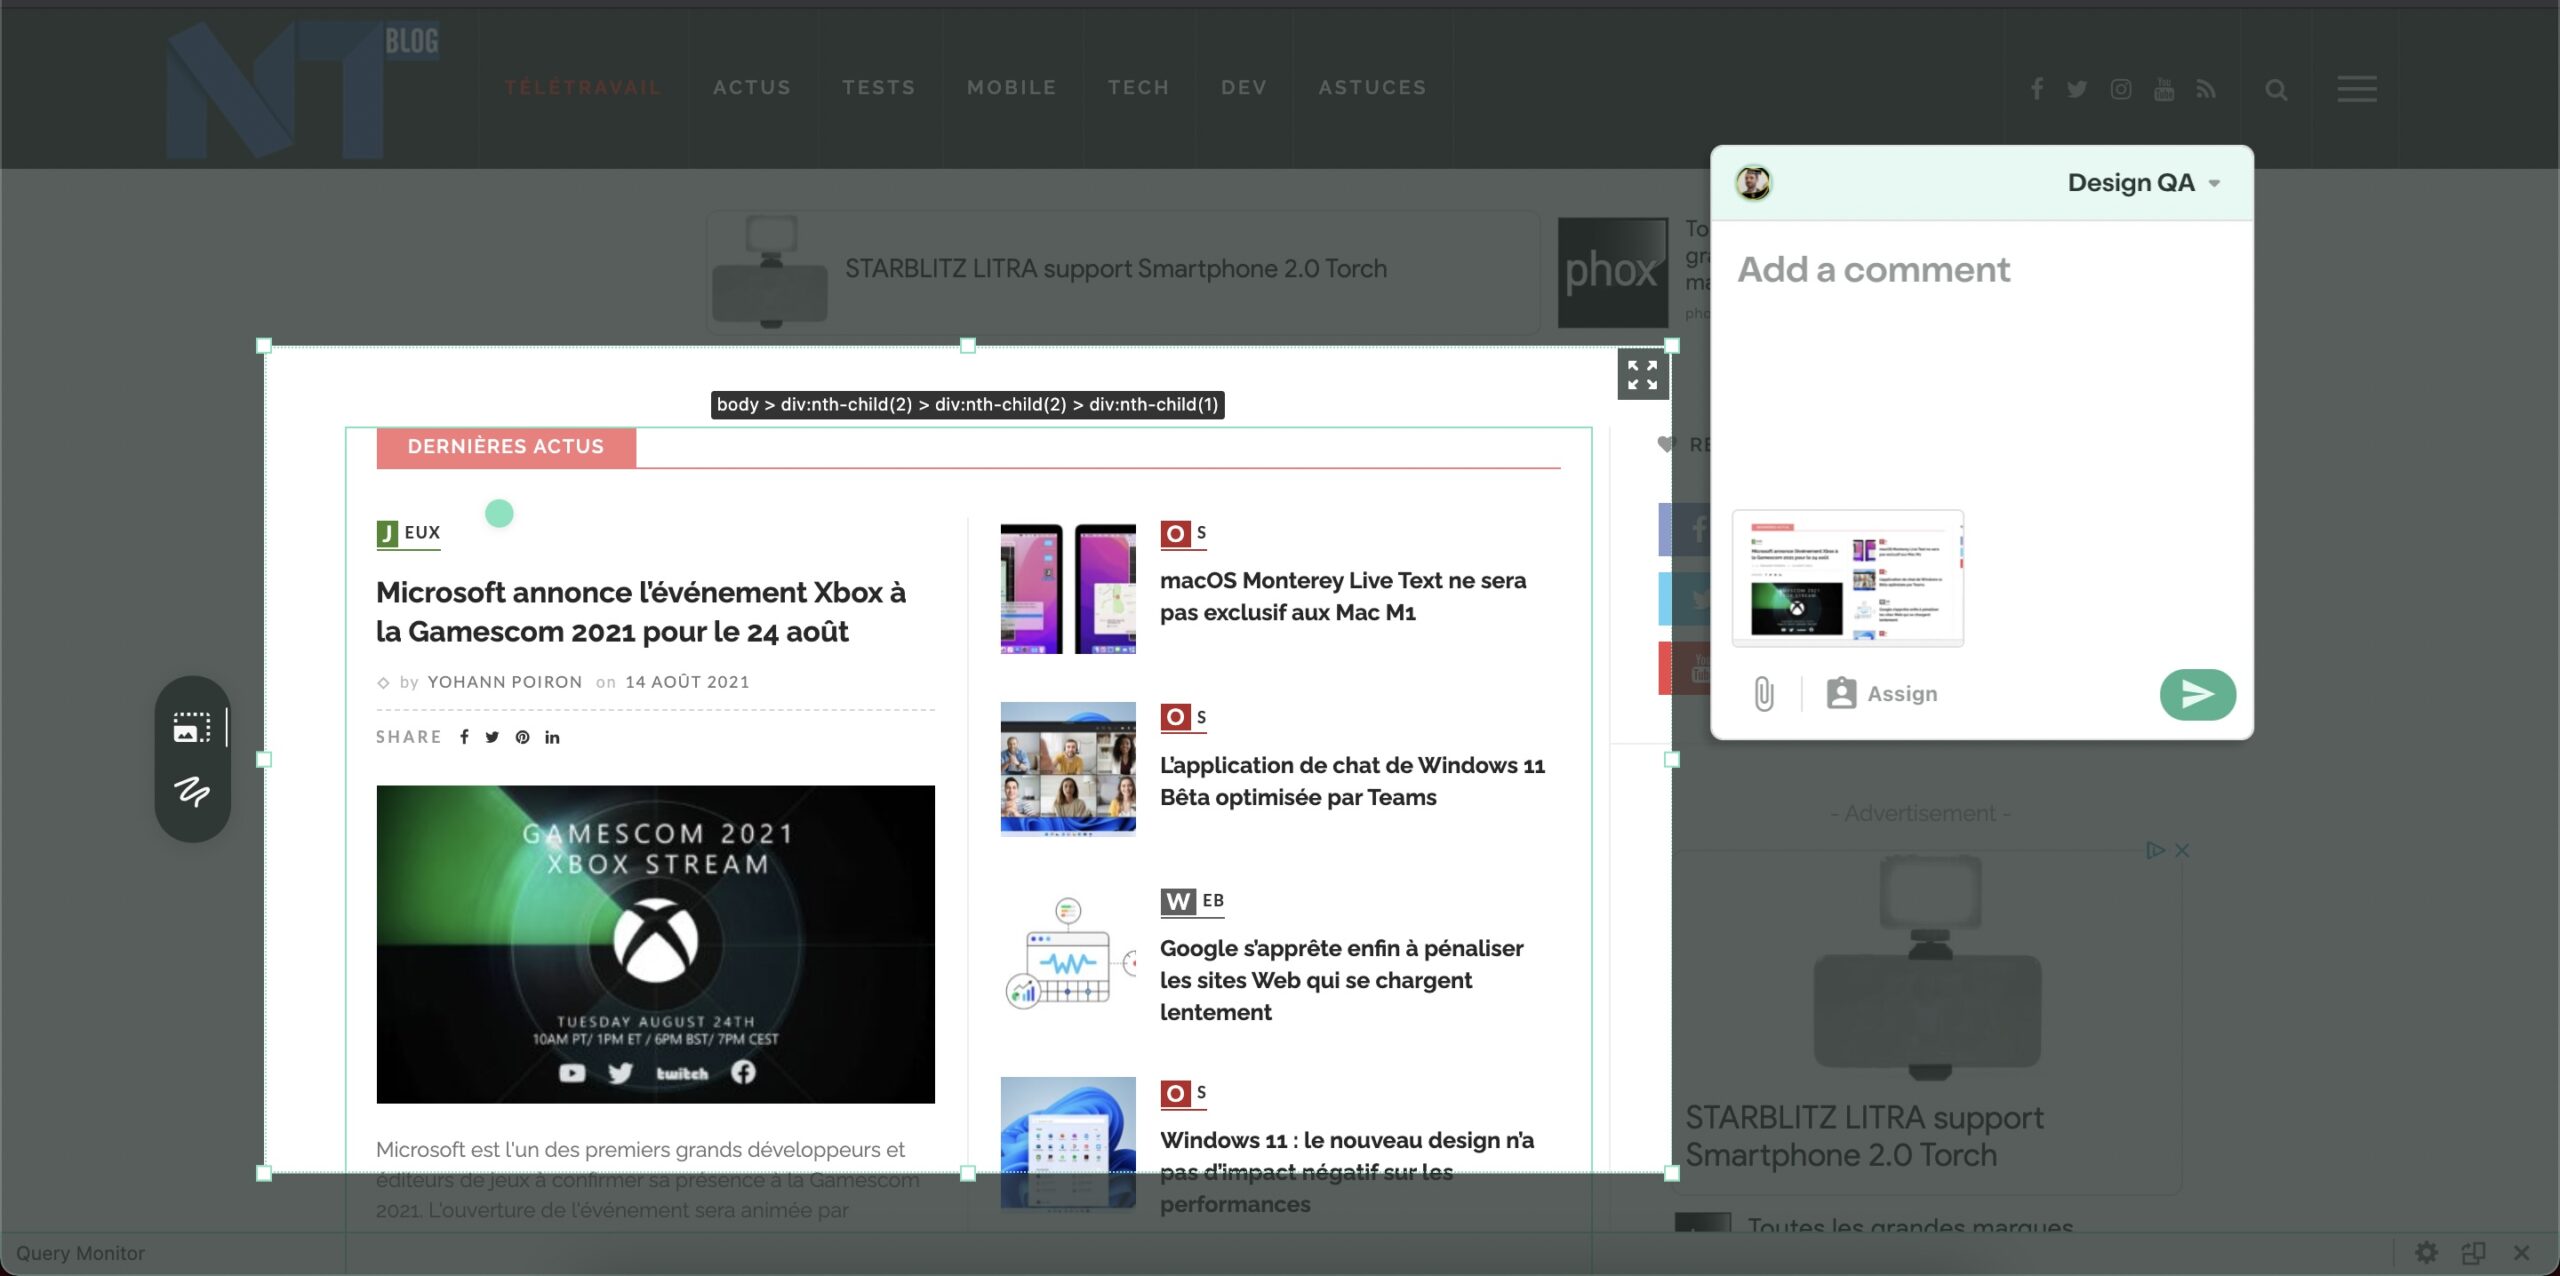This screenshot has height=1276, width=2560.
Task: Share article via Pinterest icon
Action: 522,737
